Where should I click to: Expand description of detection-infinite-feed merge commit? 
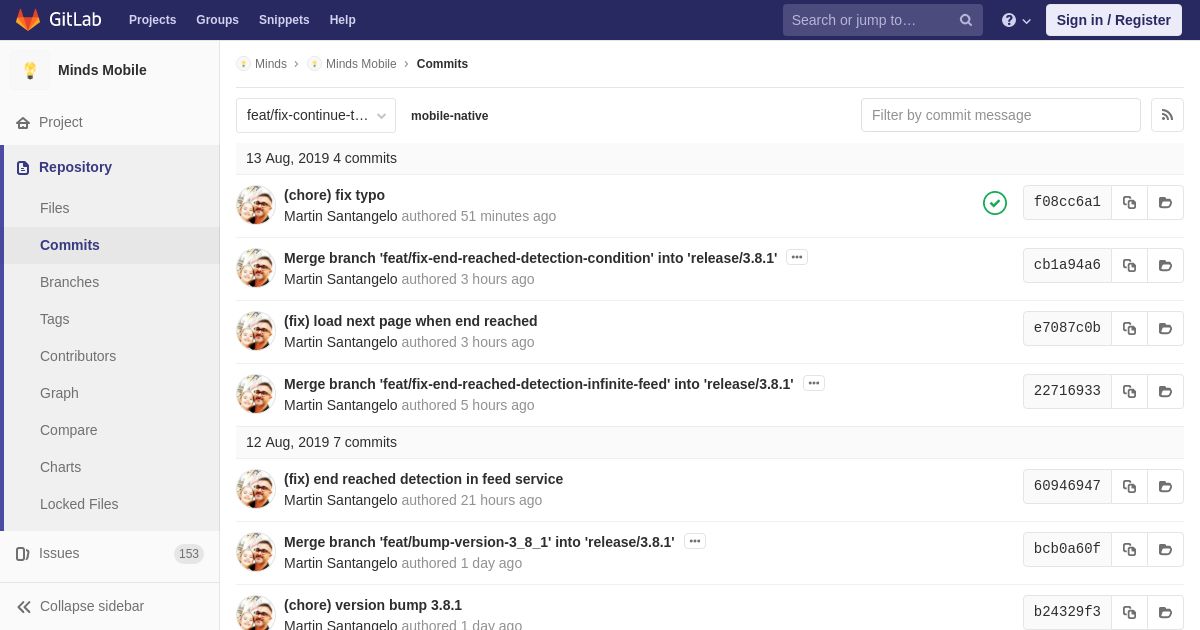click(x=814, y=383)
